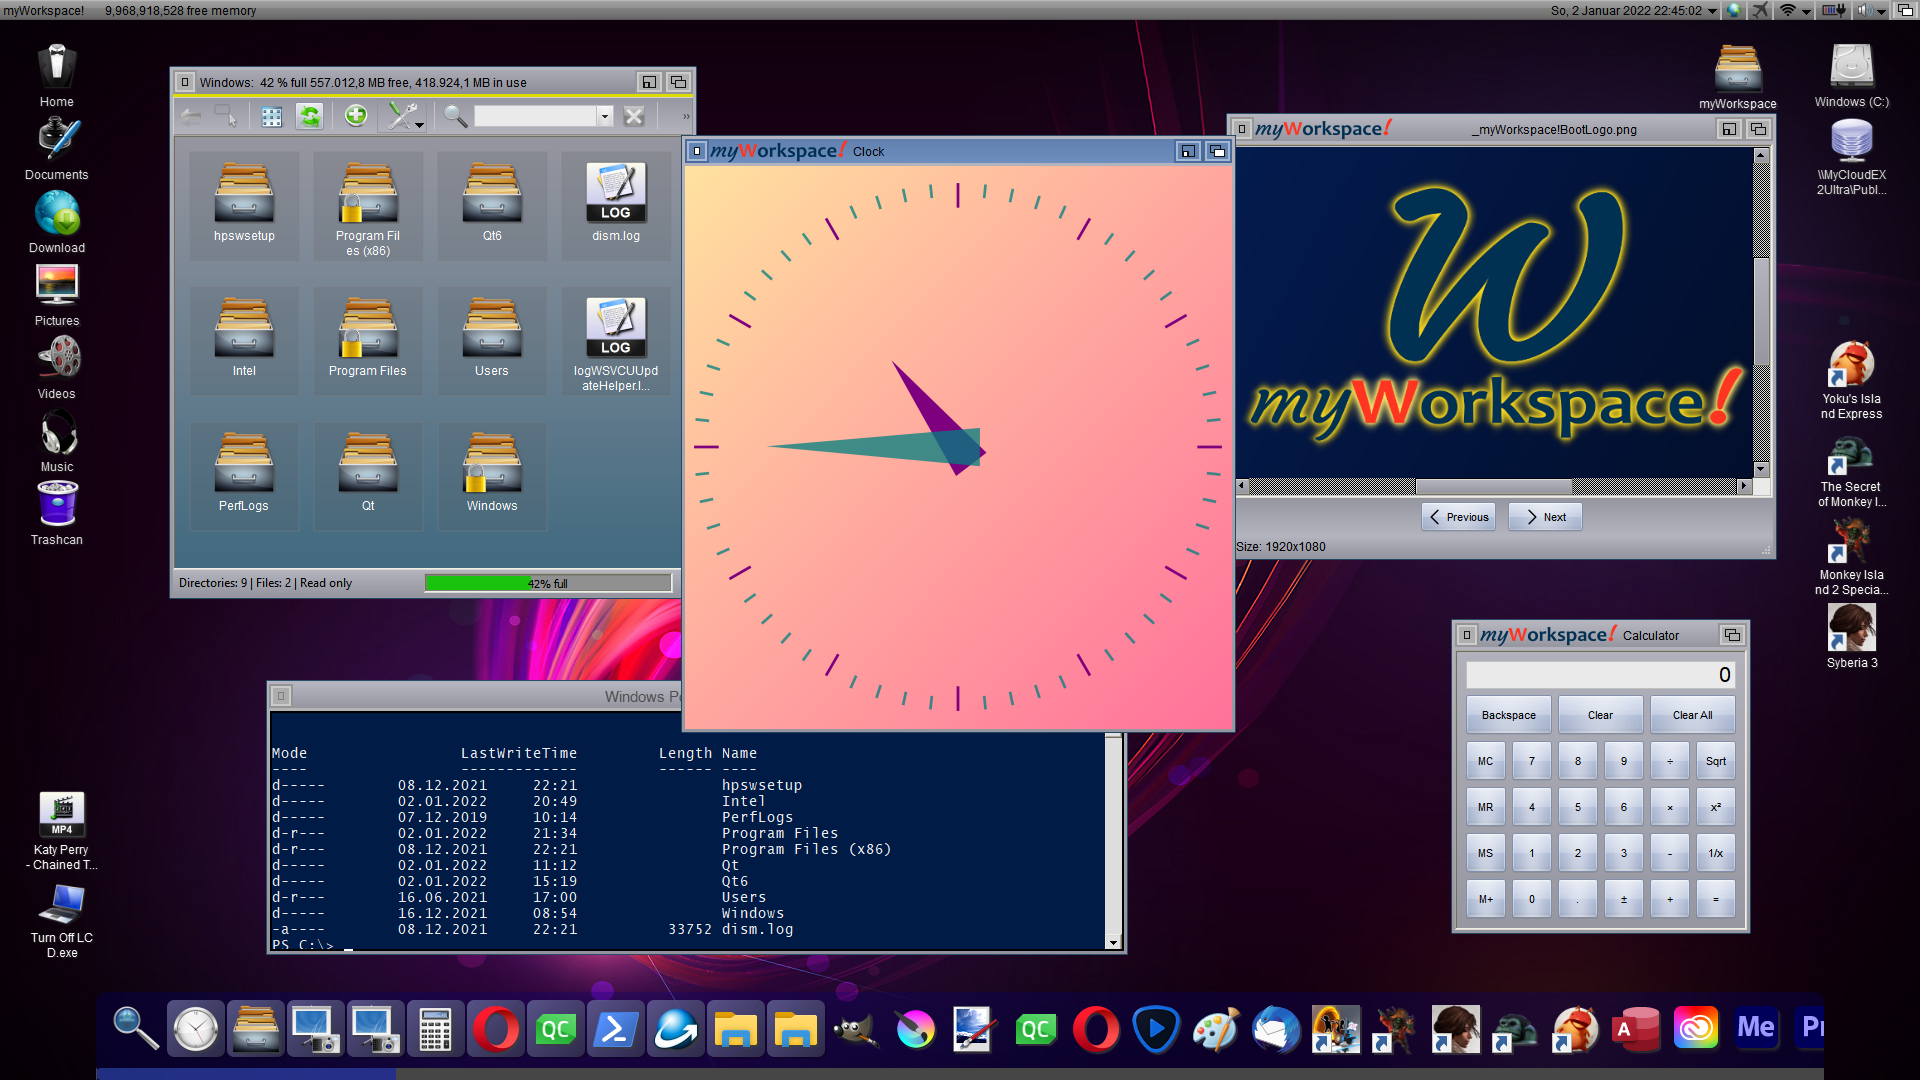This screenshot has height=1080, width=1920.
Task: Open the Program Files folder in the file browser
Action: pyautogui.click(x=367, y=330)
